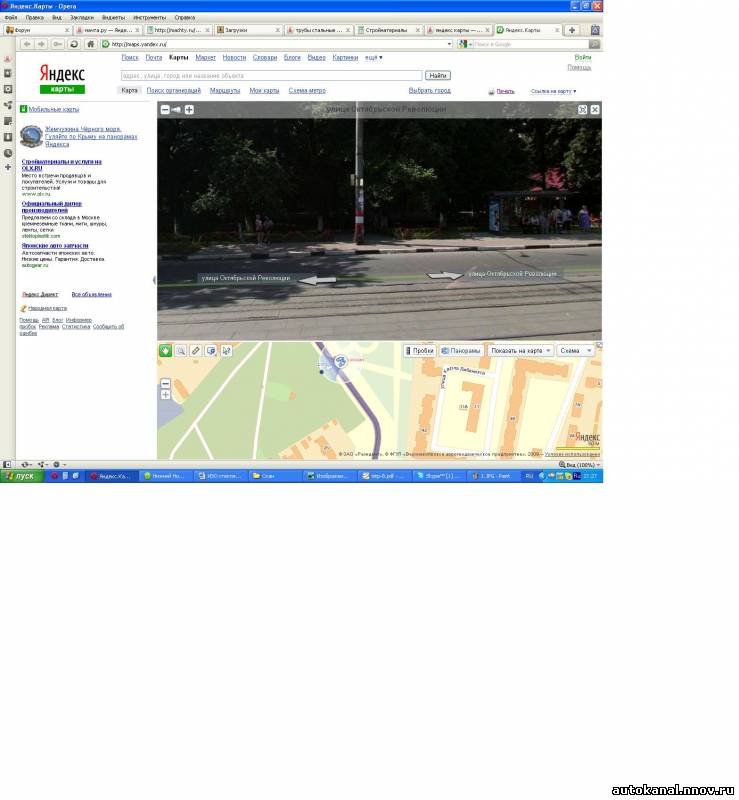Viewport: 739px width, 800px height.
Task: Switch to the Стройматериалы browser tab
Action: pos(389,30)
